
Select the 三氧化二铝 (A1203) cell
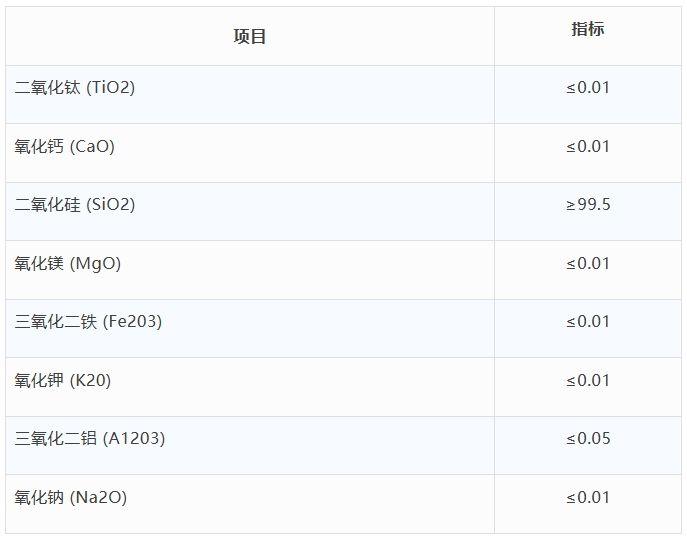[x=250, y=446]
